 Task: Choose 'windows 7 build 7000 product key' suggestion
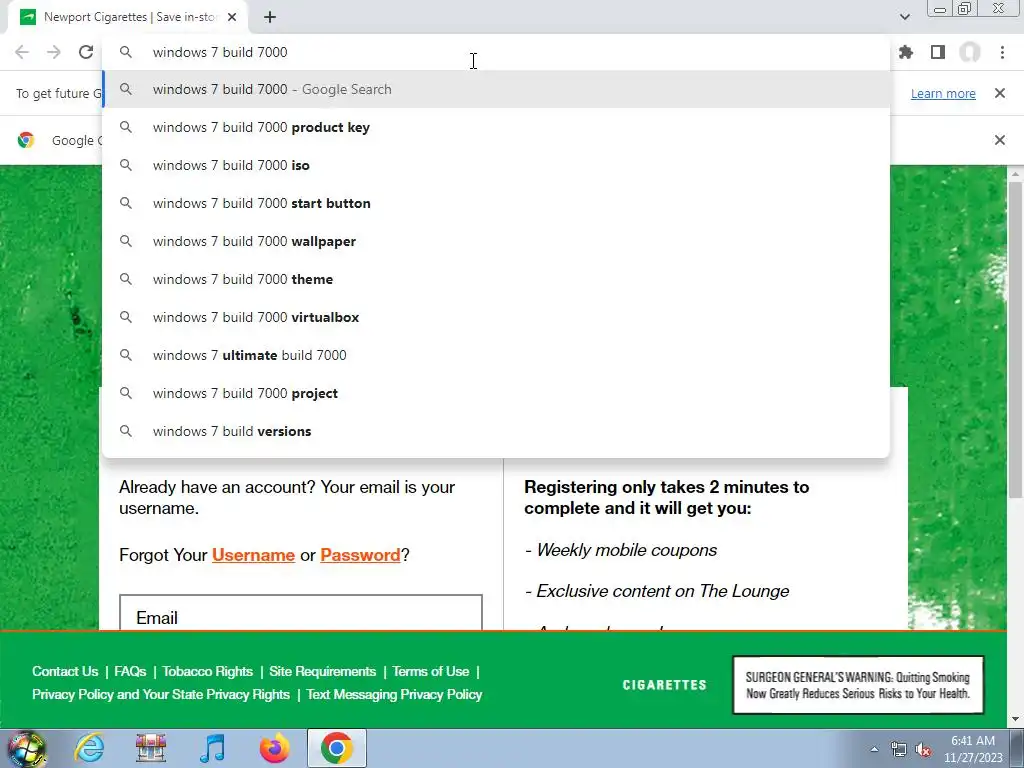point(496,127)
